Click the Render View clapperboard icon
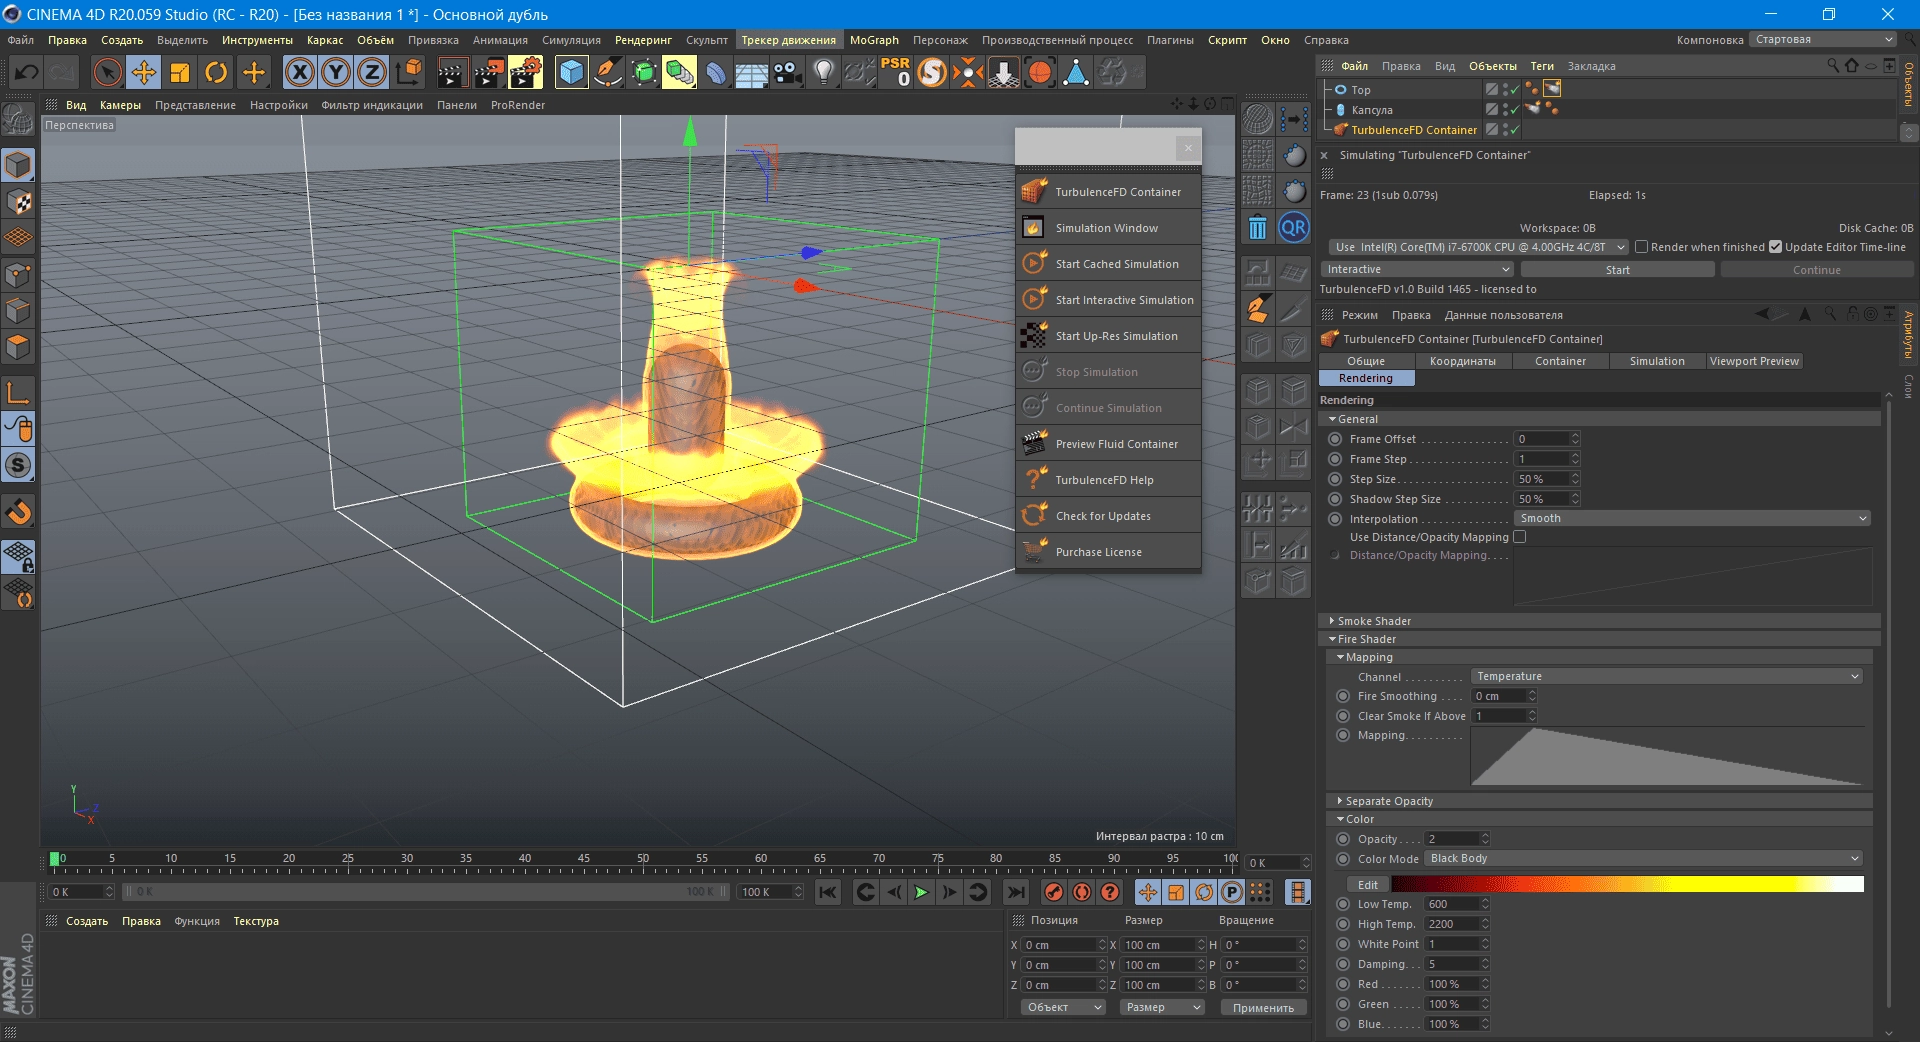The width and height of the screenshot is (1920, 1042). click(x=452, y=72)
